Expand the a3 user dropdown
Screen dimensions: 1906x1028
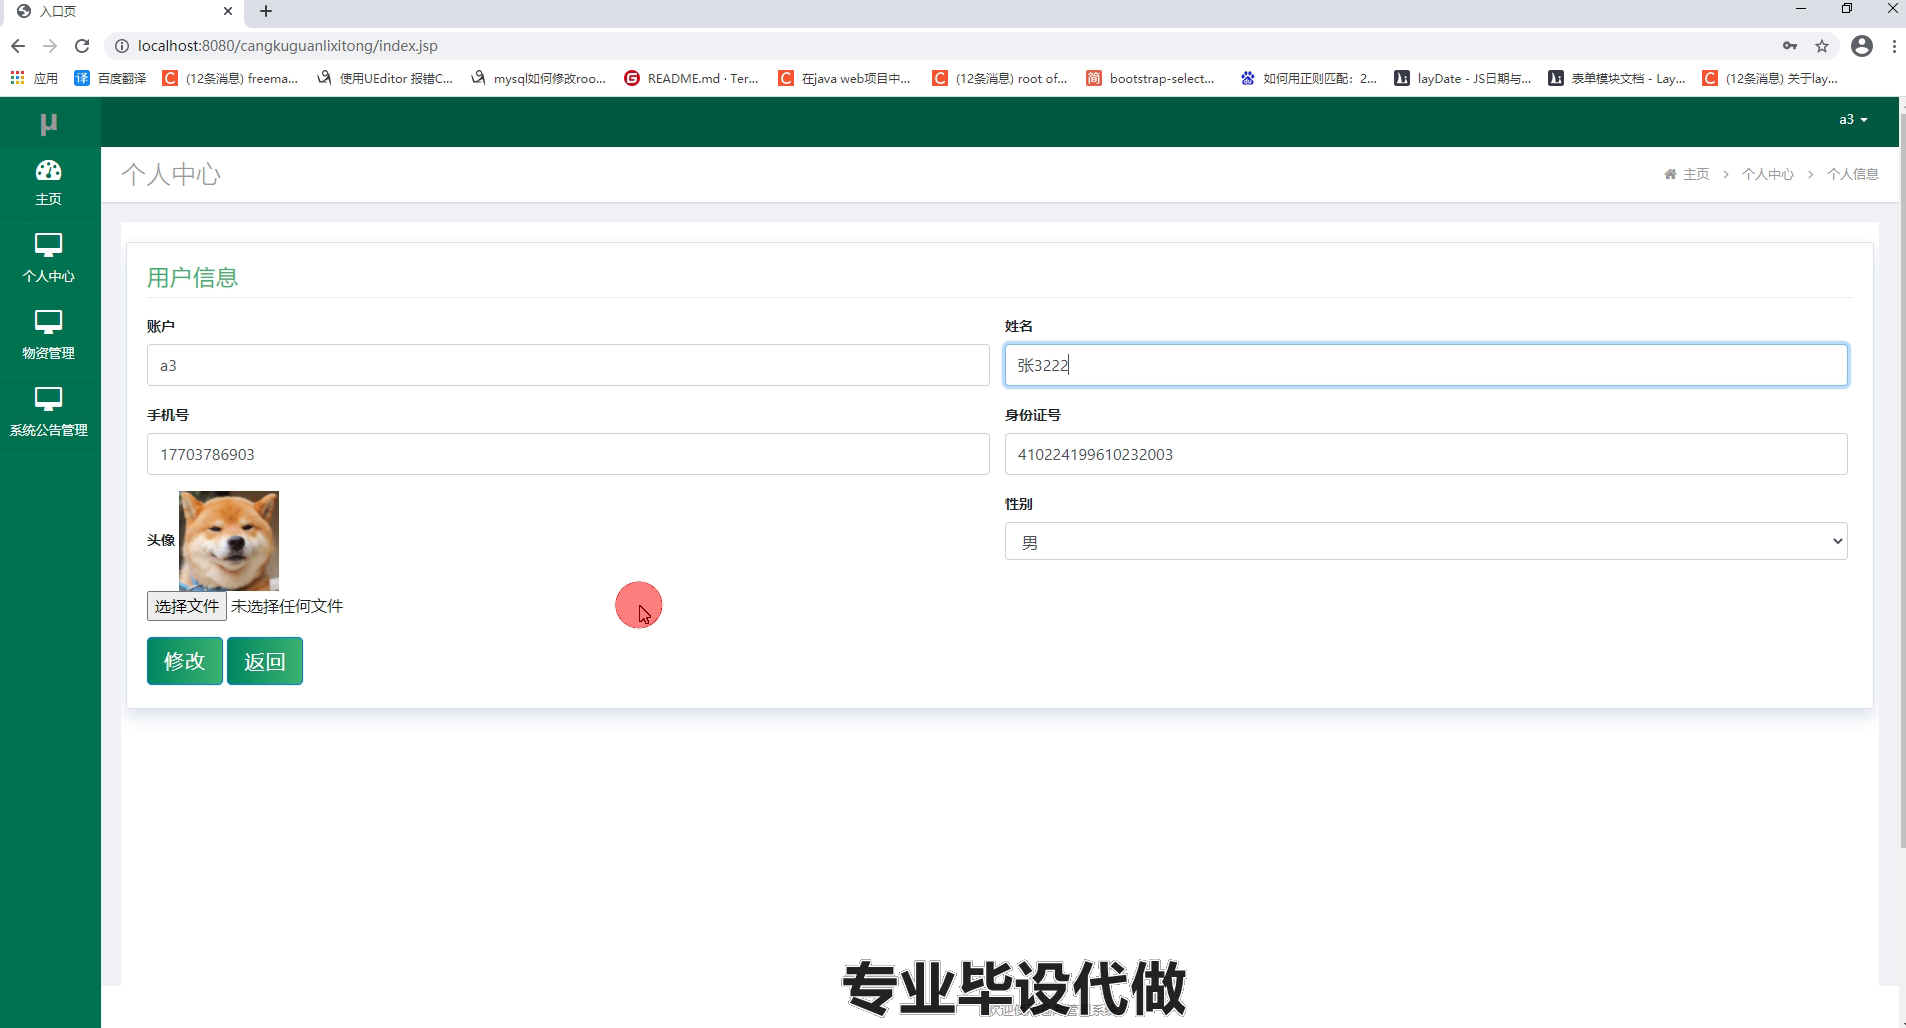[x=1853, y=120]
